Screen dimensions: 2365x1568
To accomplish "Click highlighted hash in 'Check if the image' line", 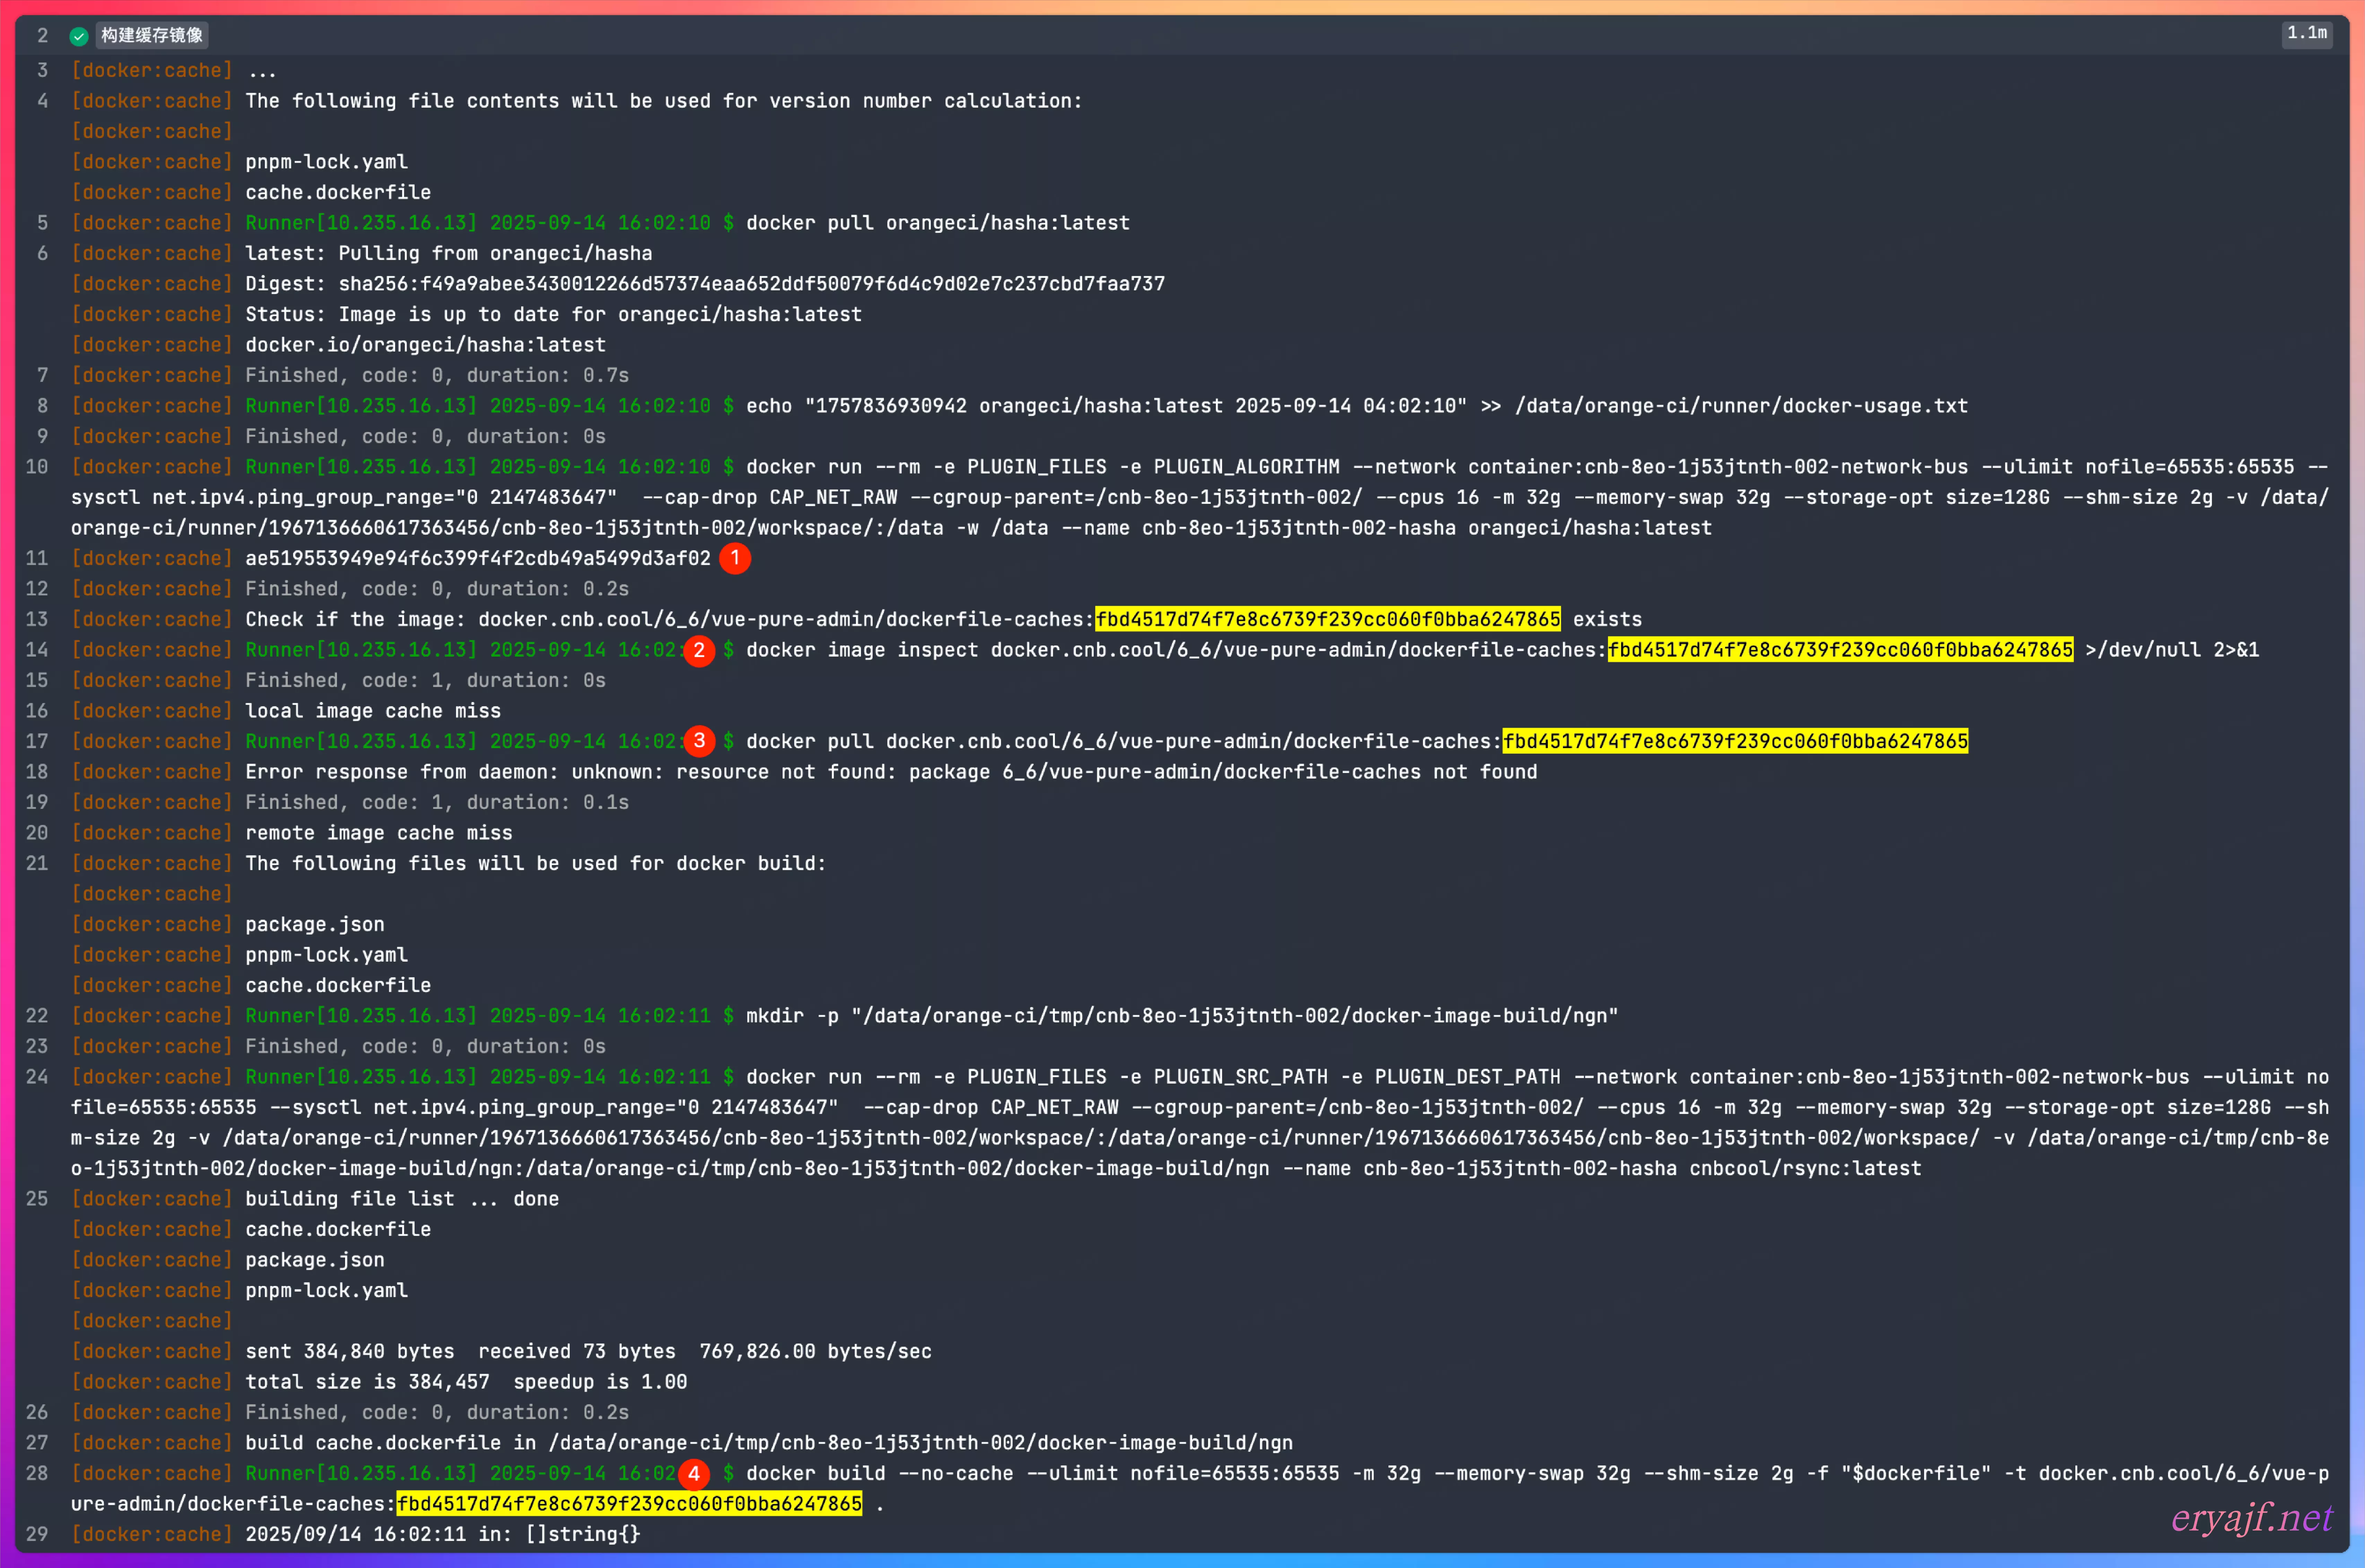I will (x=1328, y=620).
